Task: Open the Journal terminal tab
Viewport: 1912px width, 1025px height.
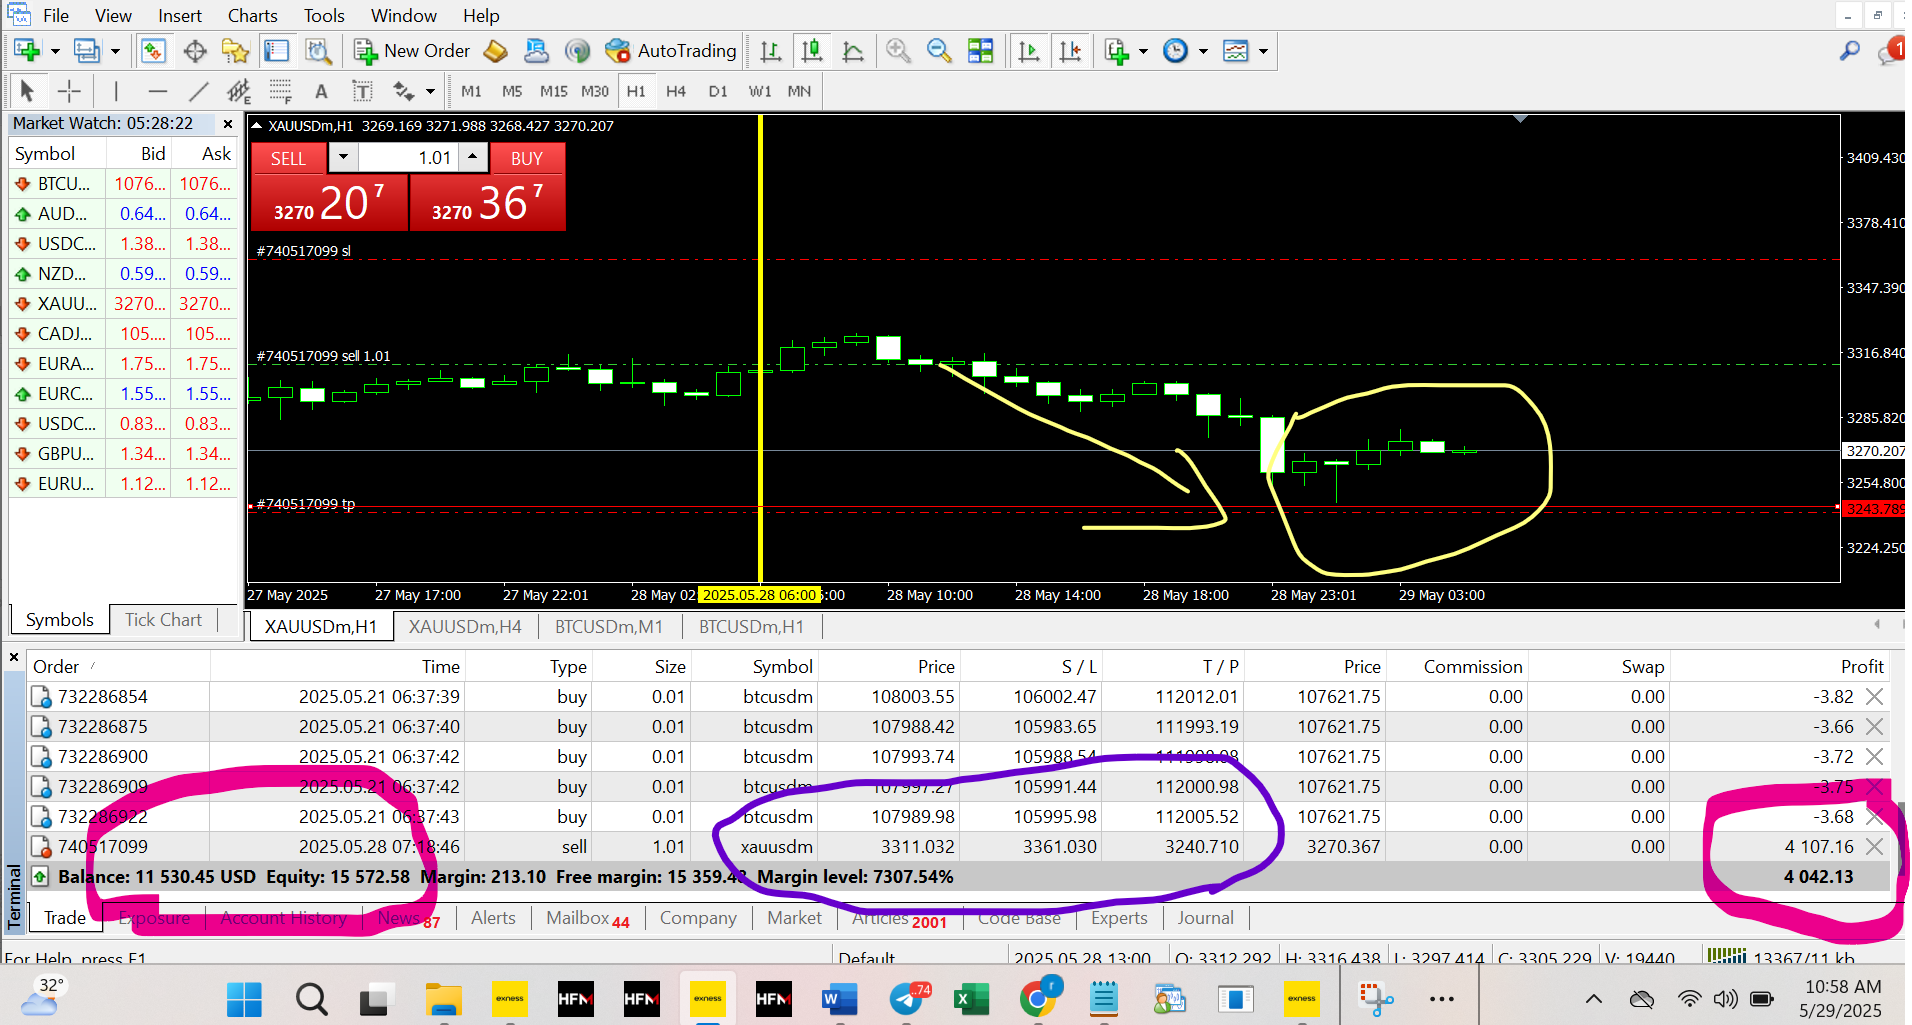Action: click(1205, 917)
